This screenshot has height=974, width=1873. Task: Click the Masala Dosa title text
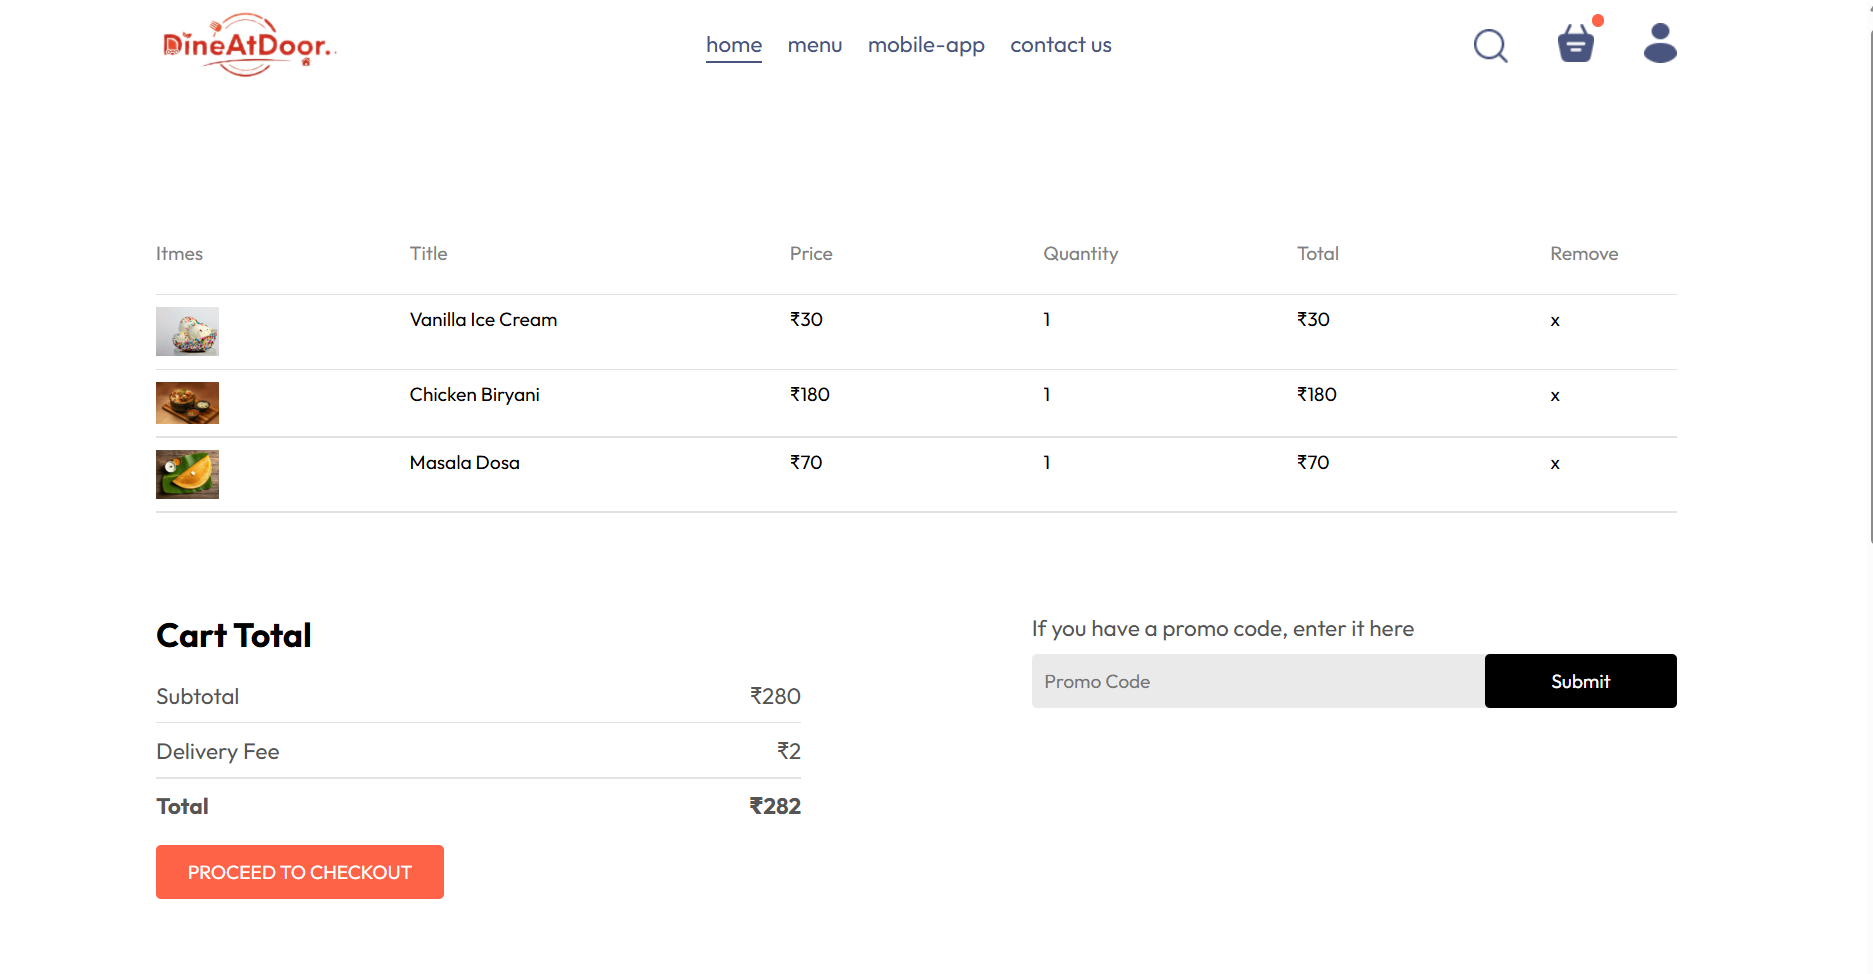pos(464,463)
